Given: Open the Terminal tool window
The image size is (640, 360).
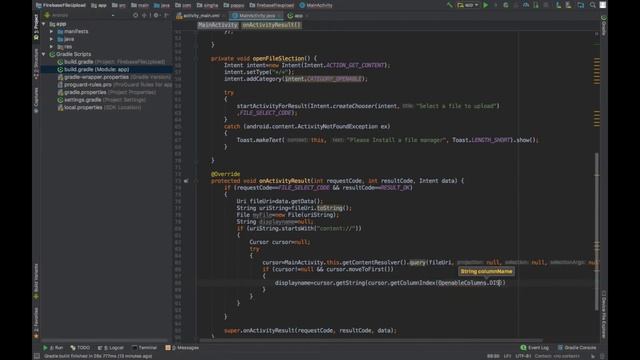Looking at the screenshot, I should pos(144,348).
